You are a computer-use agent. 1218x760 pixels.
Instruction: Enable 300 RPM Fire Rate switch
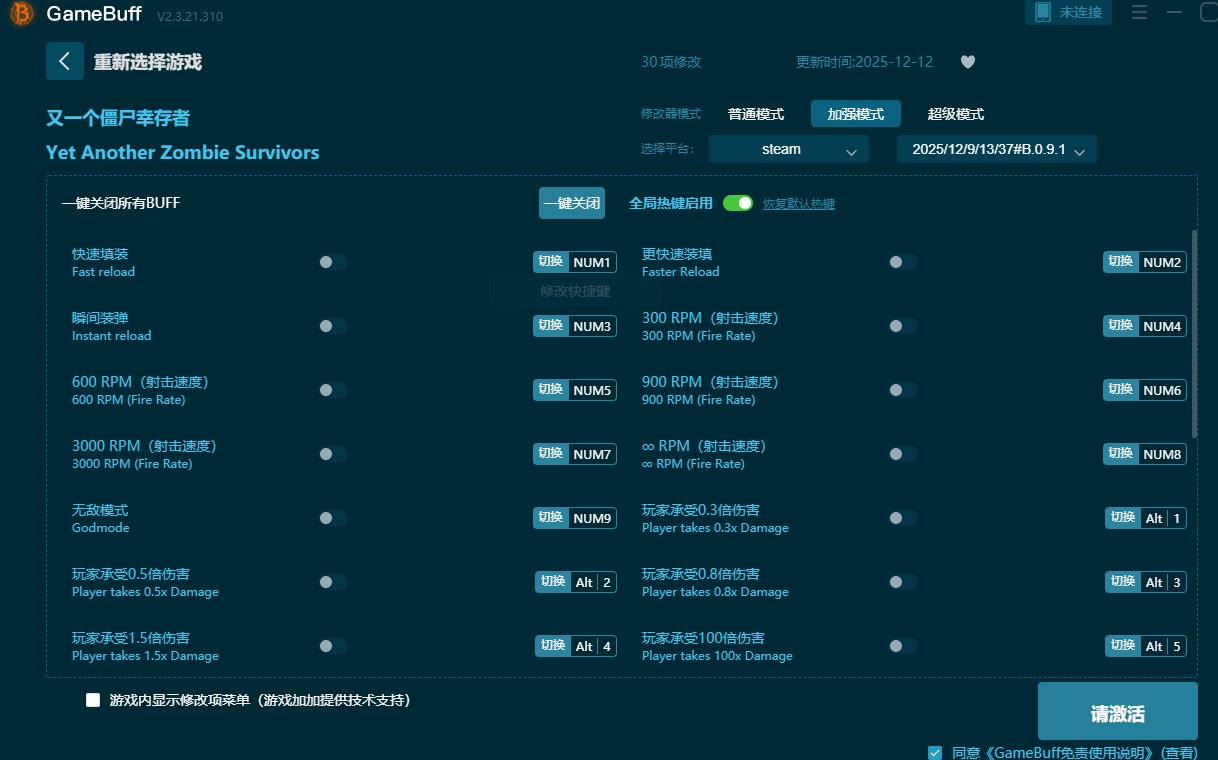point(903,326)
